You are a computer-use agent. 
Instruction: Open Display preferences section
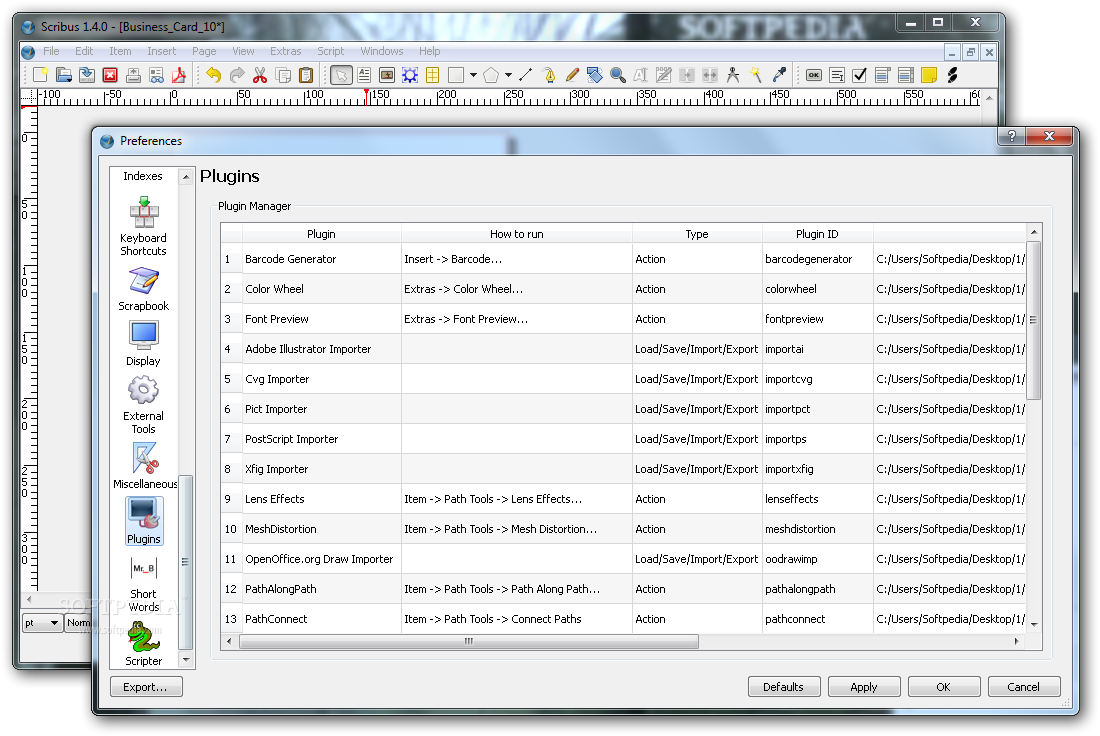(143, 344)
